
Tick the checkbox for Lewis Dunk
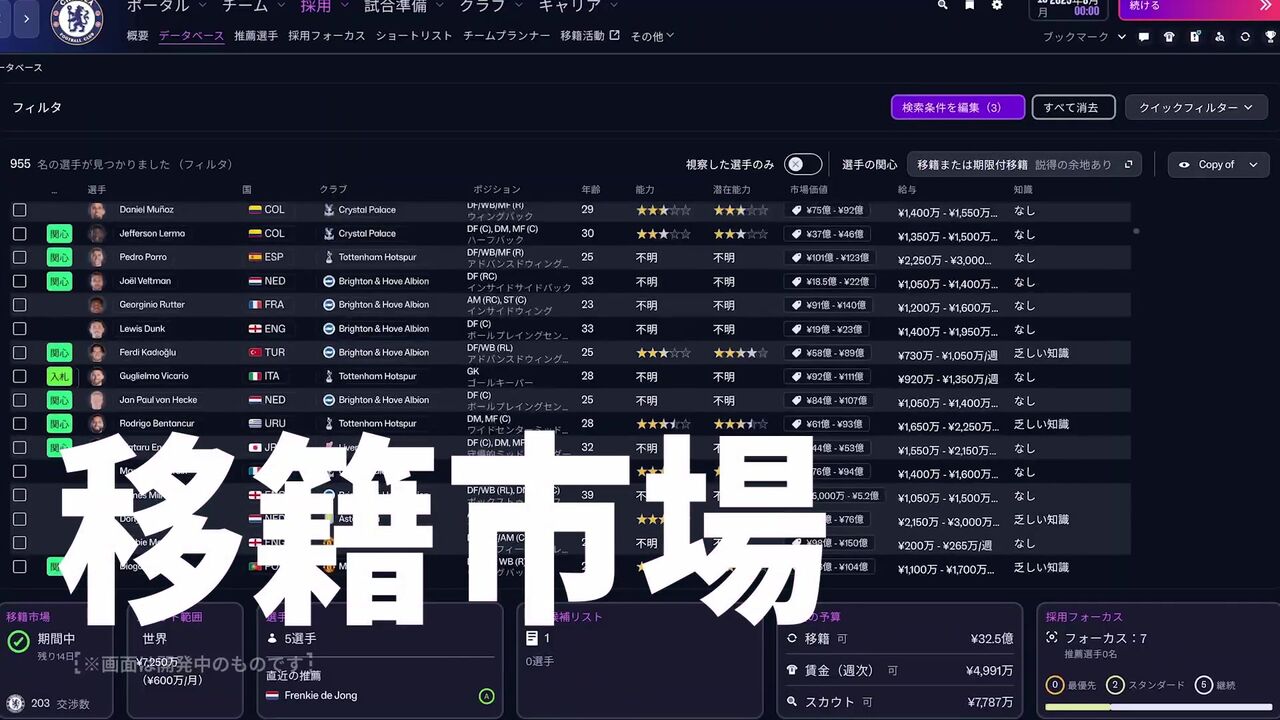[19, 329]
